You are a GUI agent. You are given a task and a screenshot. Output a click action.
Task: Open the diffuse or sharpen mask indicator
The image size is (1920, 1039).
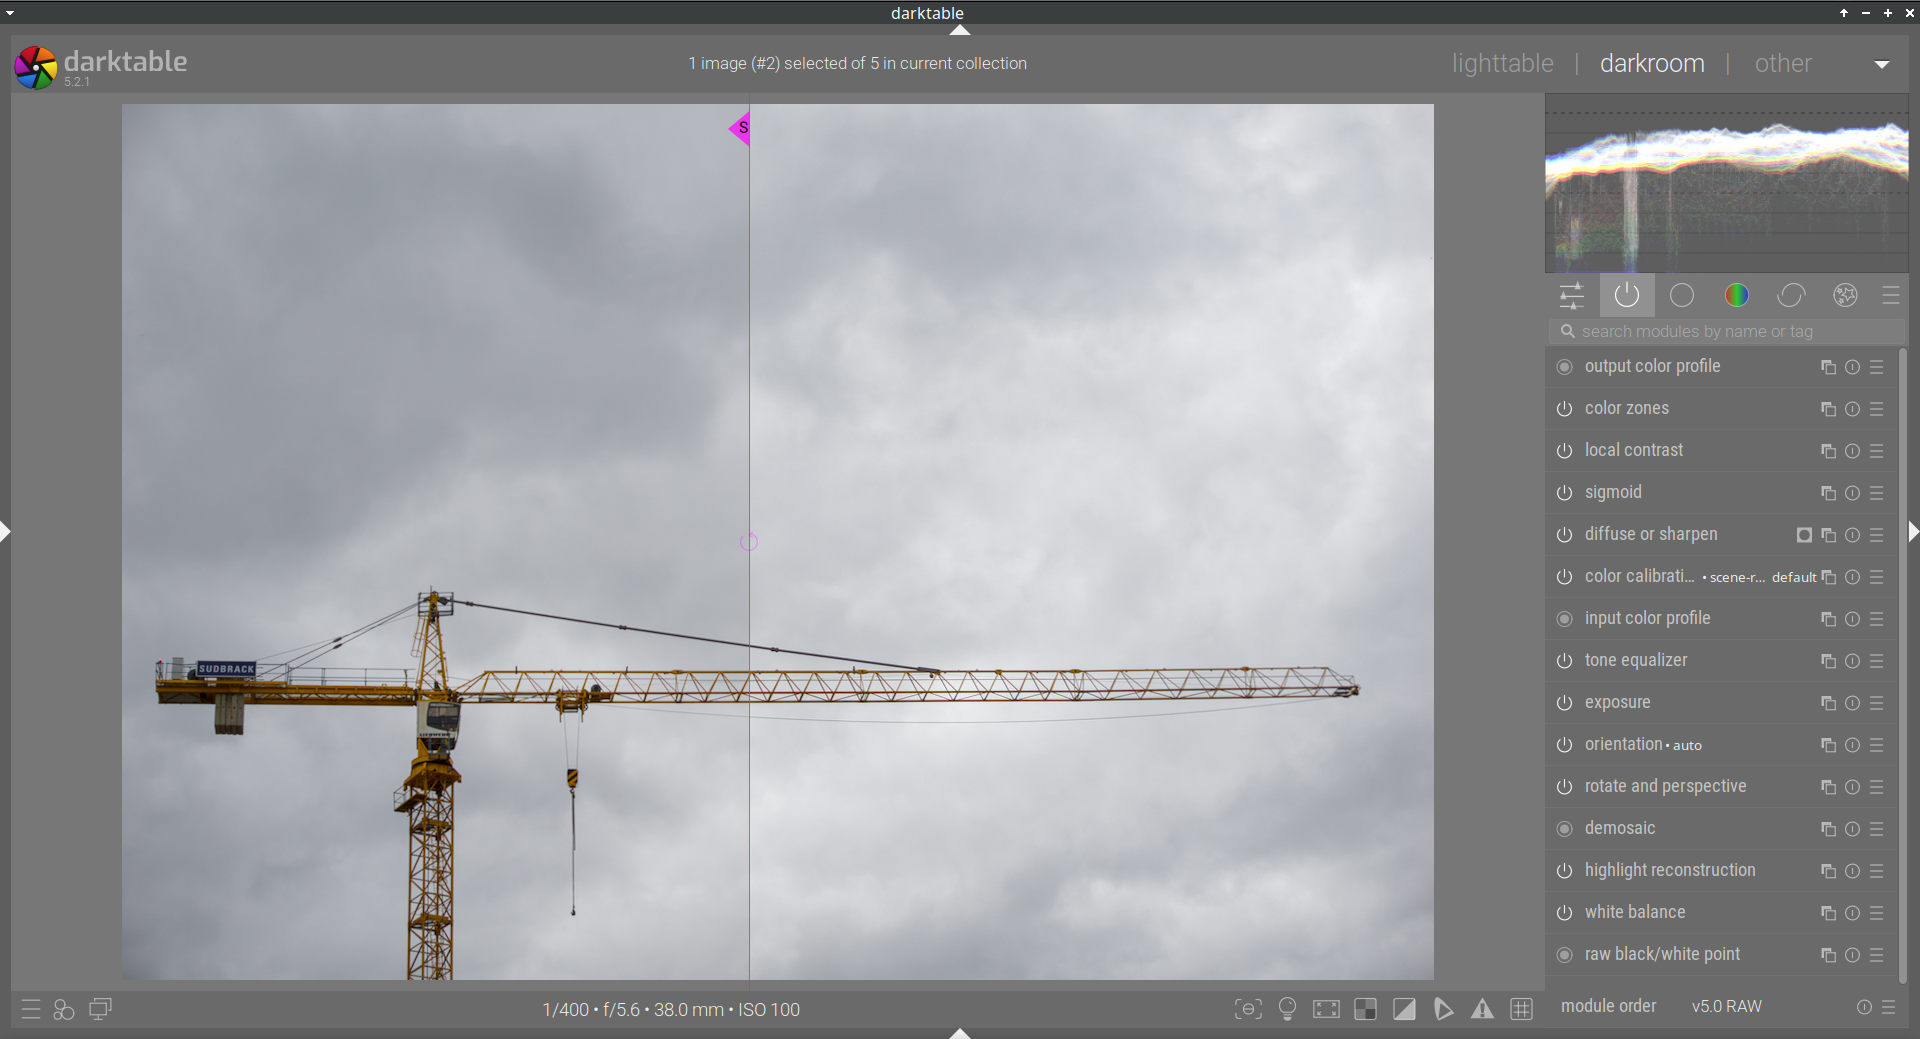[x=1804, y=535]
